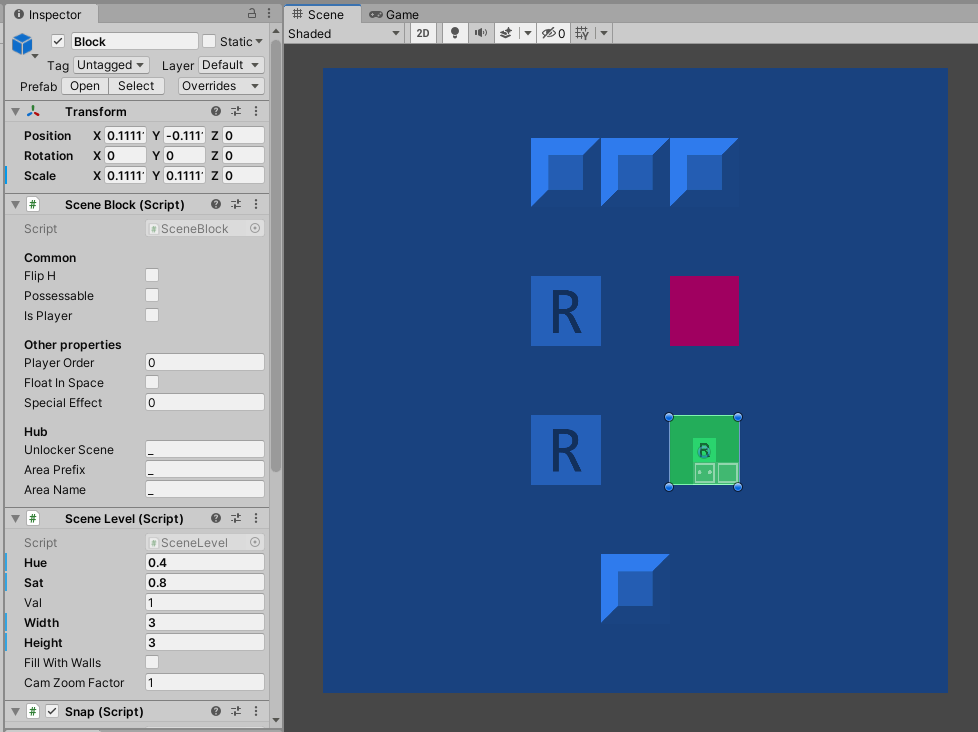
Task: Open the Layer Default dropdown
Action: point(231,65)
